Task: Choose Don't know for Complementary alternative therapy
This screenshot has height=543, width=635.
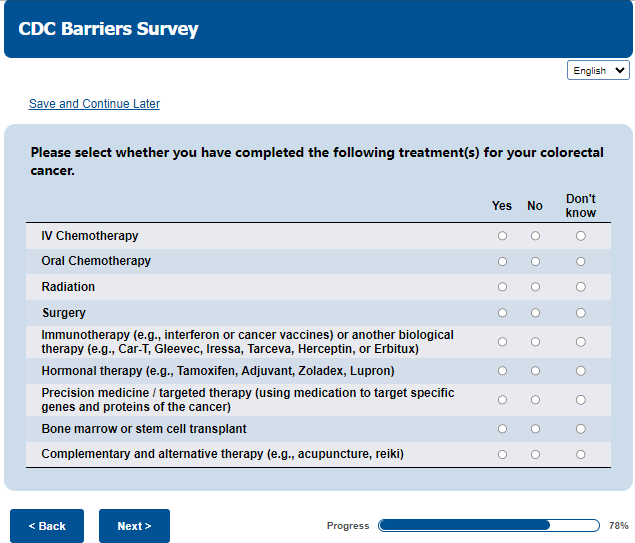Action: pyautogui.click(x=581, y=455)
